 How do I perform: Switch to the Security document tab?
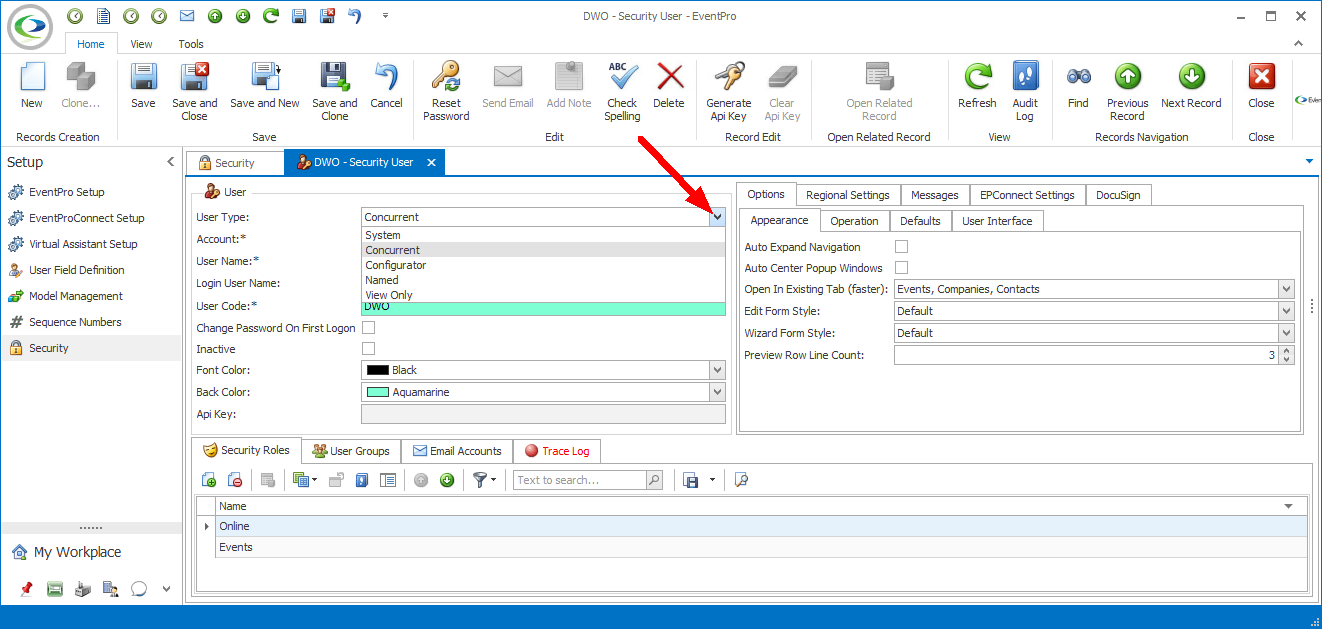[235, 163]
